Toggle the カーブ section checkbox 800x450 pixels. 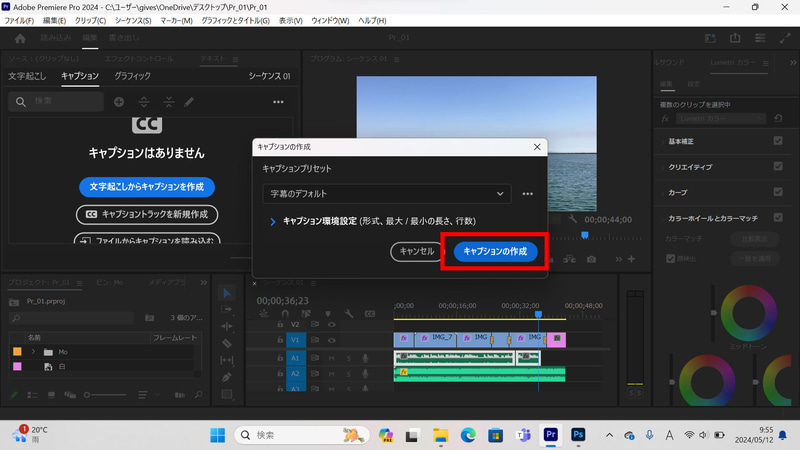pos(778,192)
